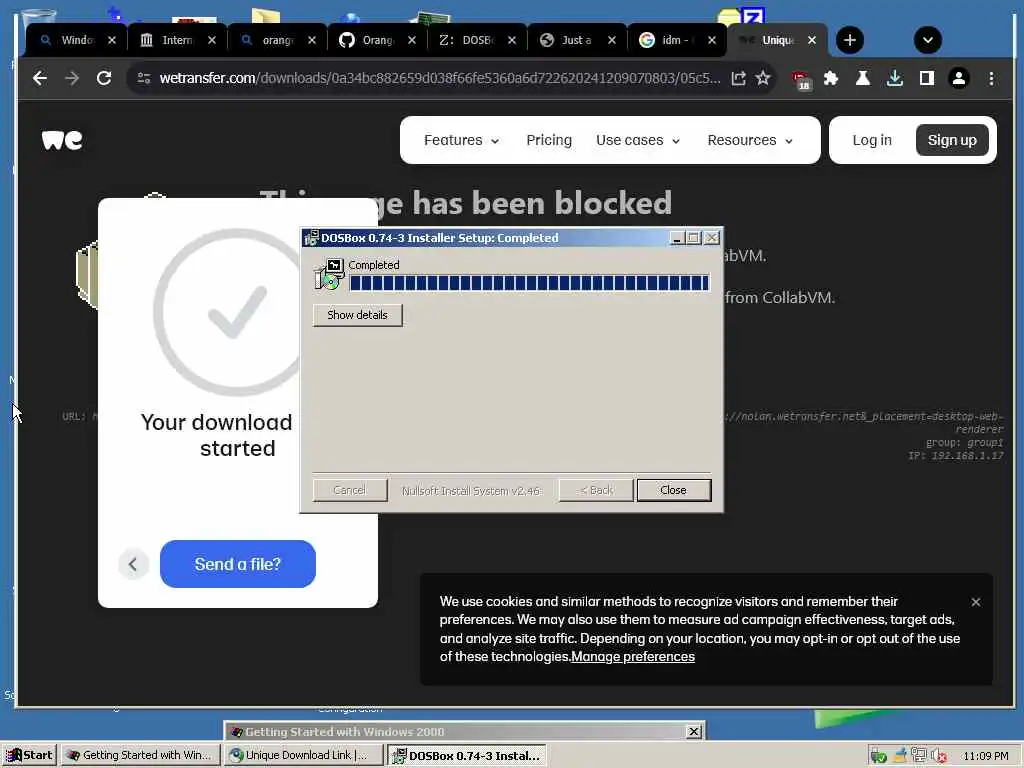Open the Pricing page
Viewport: 1024px width, 768px height.
click(x=549, y=140)
